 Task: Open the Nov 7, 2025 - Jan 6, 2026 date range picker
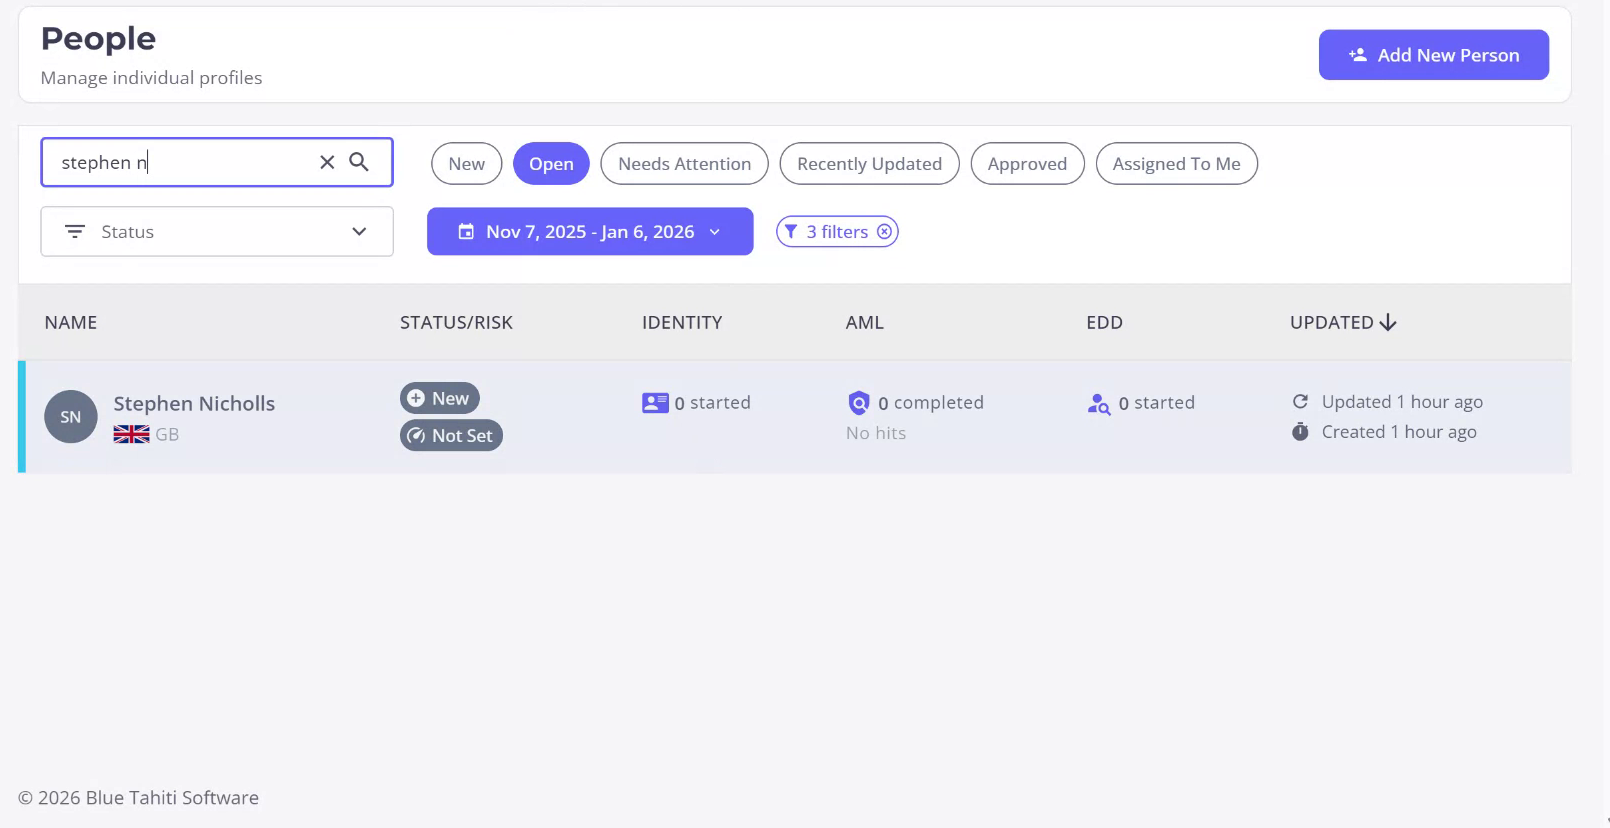[x=590, y=232]
